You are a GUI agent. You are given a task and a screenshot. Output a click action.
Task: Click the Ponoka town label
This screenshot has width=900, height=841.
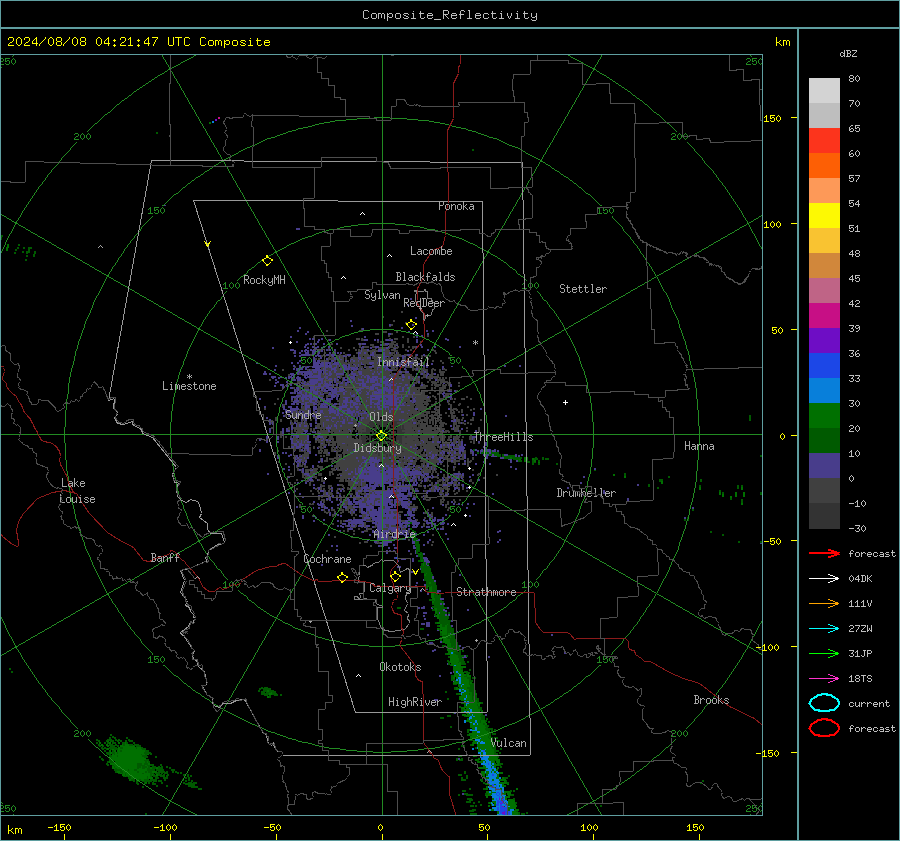tap(456, 206)
